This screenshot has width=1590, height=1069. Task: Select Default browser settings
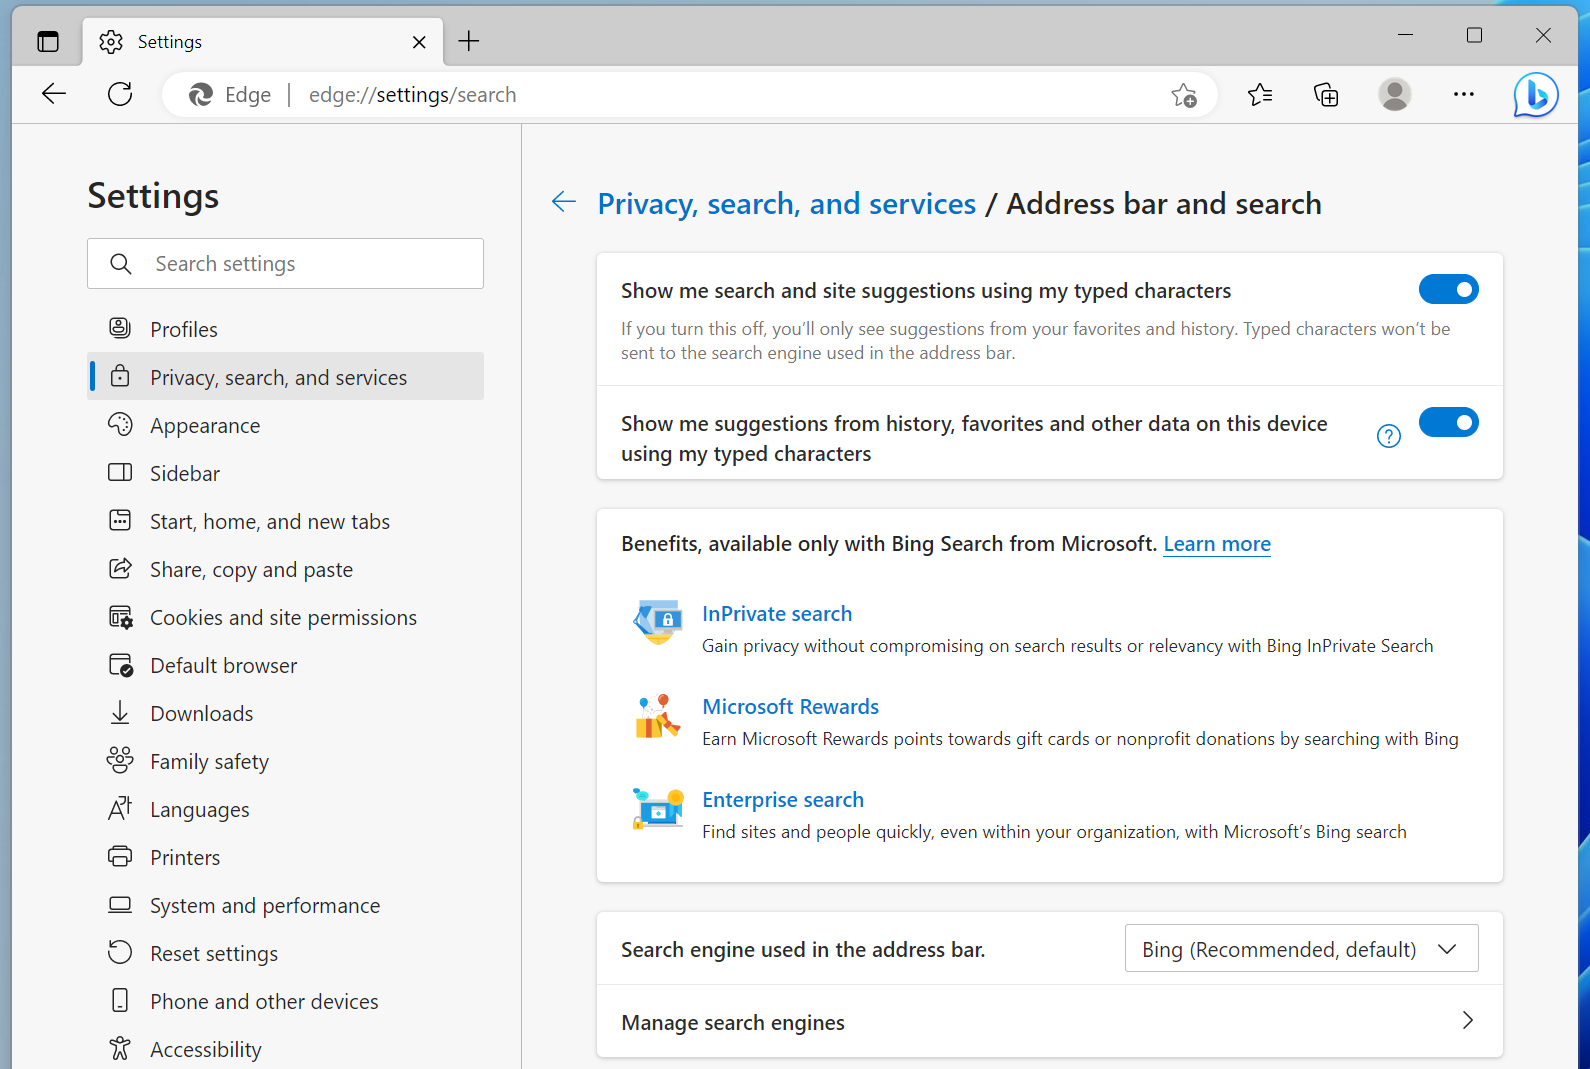(x=286, y=664)
